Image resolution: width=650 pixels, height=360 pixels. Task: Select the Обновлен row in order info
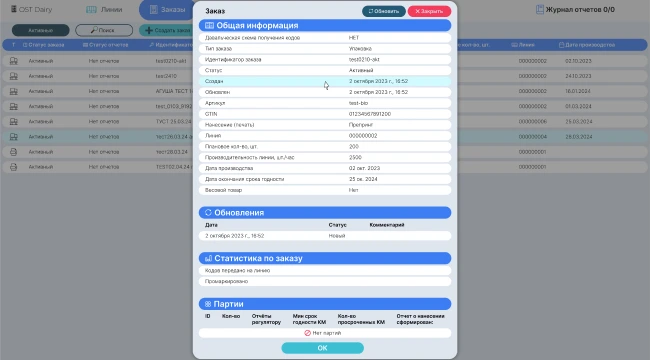325,92
